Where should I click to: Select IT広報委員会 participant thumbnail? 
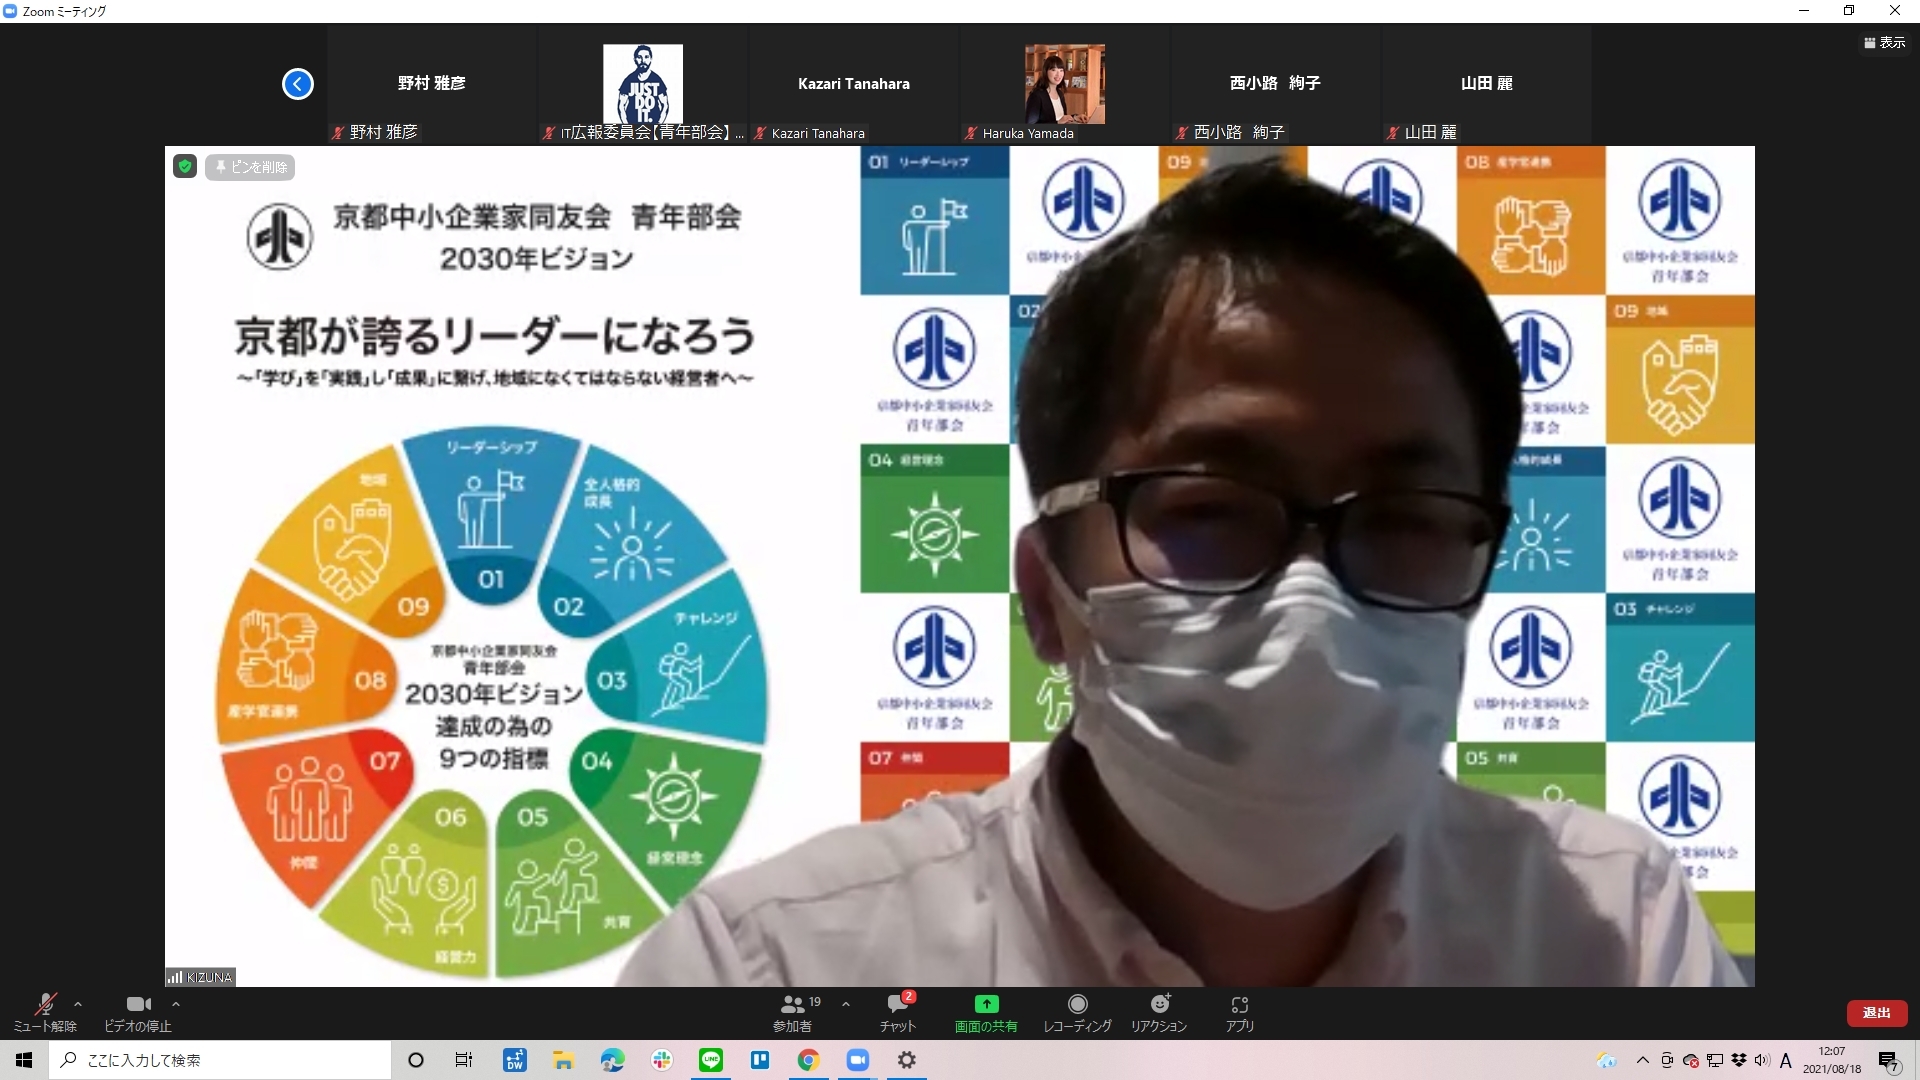click(x=643, y=84)
